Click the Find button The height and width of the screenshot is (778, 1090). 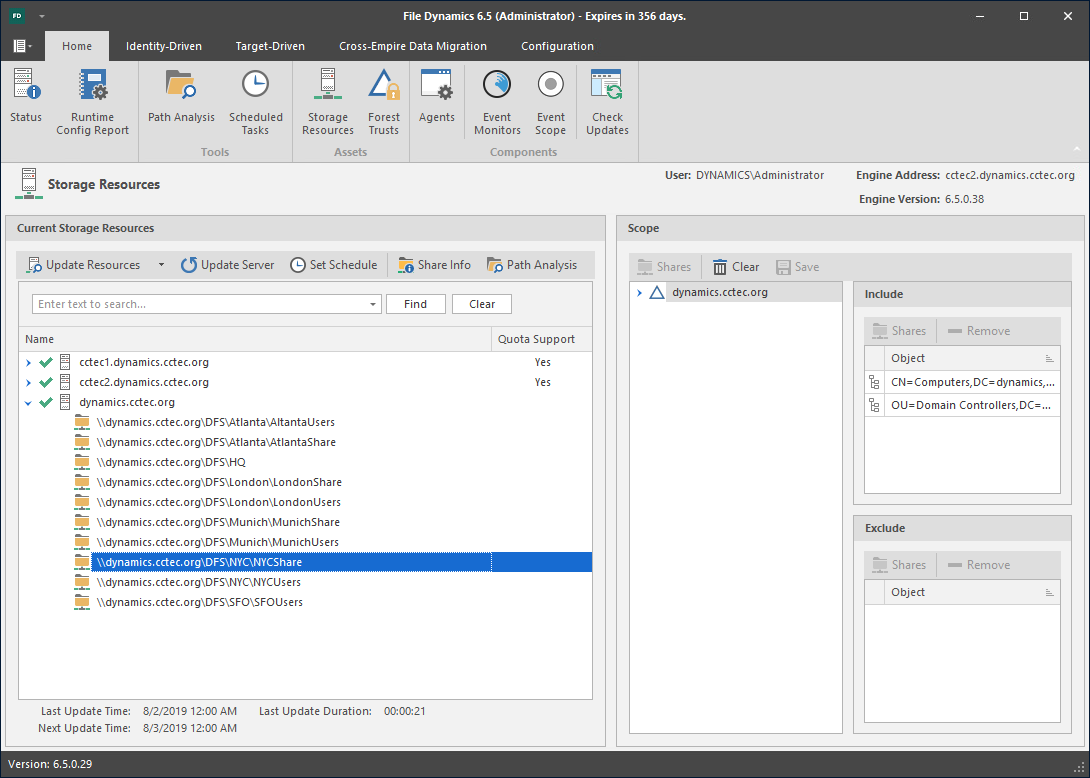[415, 304]
